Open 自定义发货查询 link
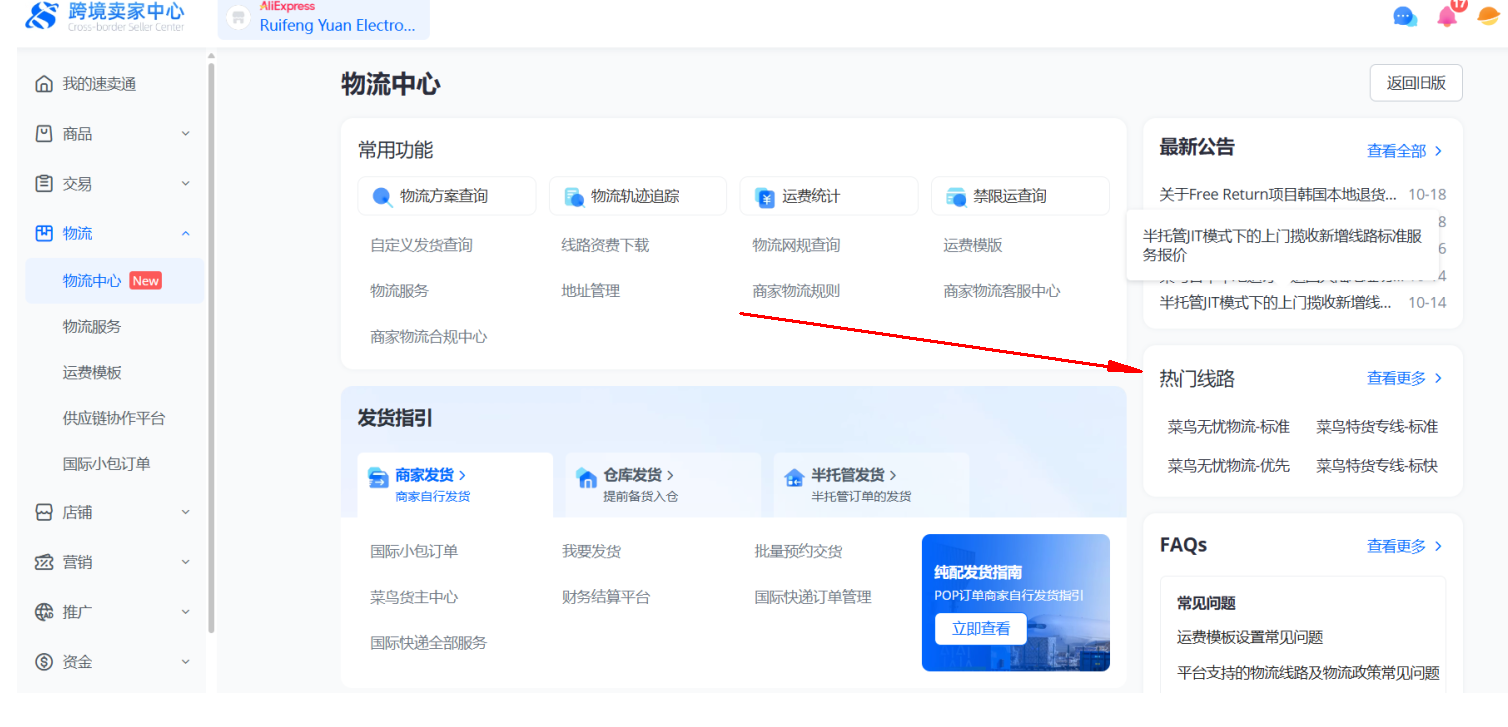1508x727 pixels. point(421,245)
